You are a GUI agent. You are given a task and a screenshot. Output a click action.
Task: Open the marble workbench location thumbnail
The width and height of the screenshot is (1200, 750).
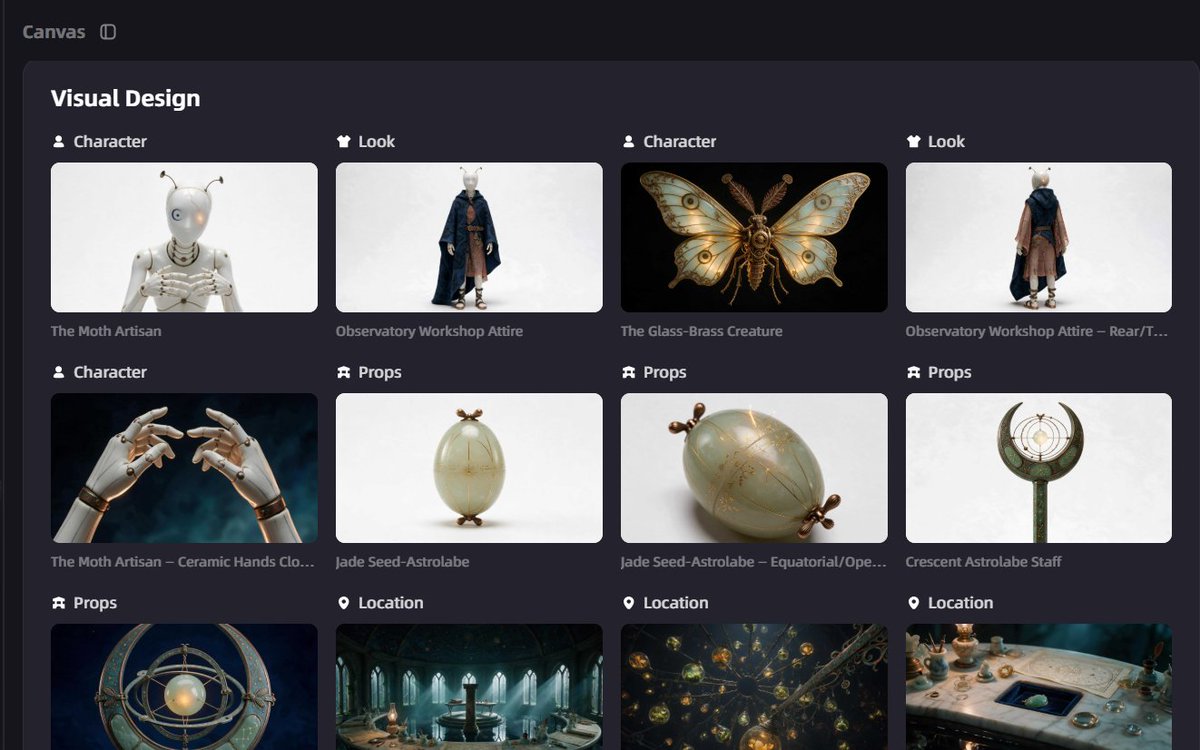(1039, 687)
